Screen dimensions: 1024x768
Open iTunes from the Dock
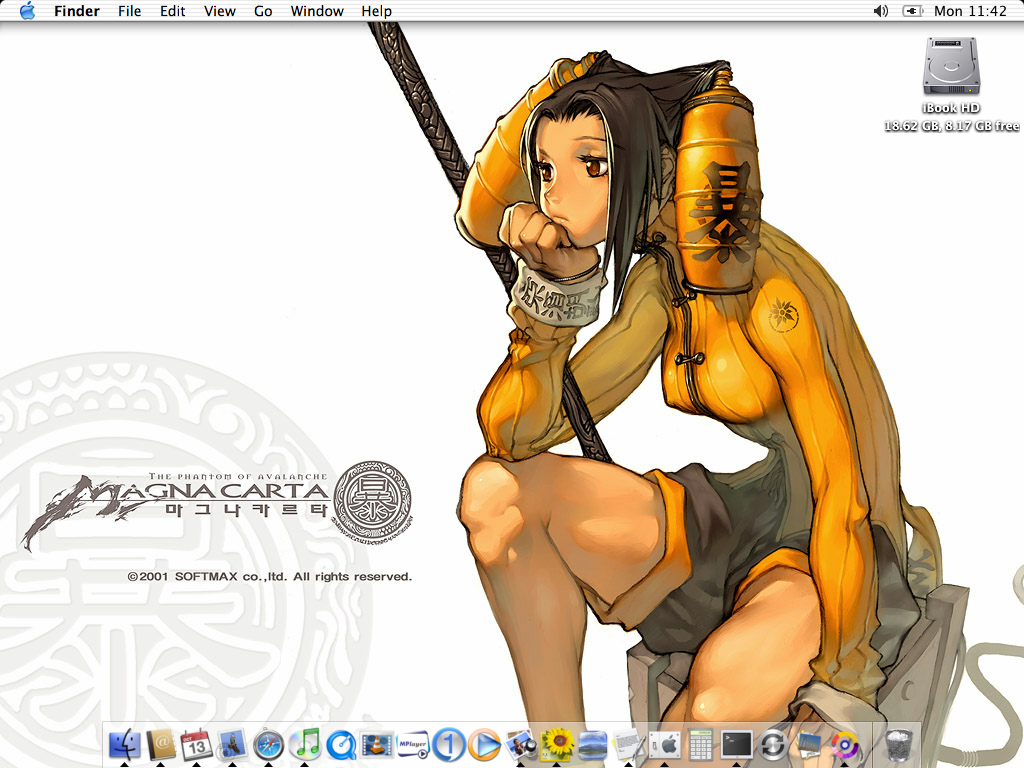point(304,744)
